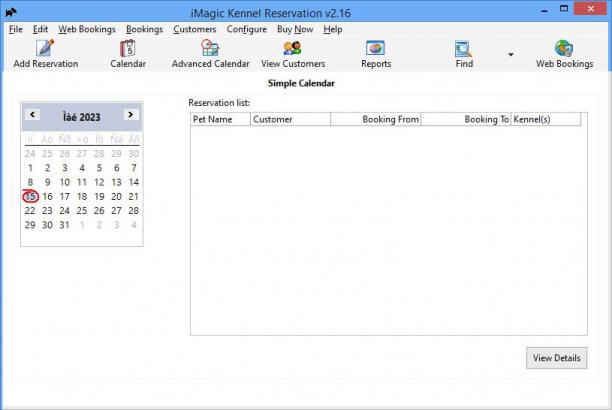
Task: Minimize the Kennel Reservation window
Action: [x=544, y=11]
